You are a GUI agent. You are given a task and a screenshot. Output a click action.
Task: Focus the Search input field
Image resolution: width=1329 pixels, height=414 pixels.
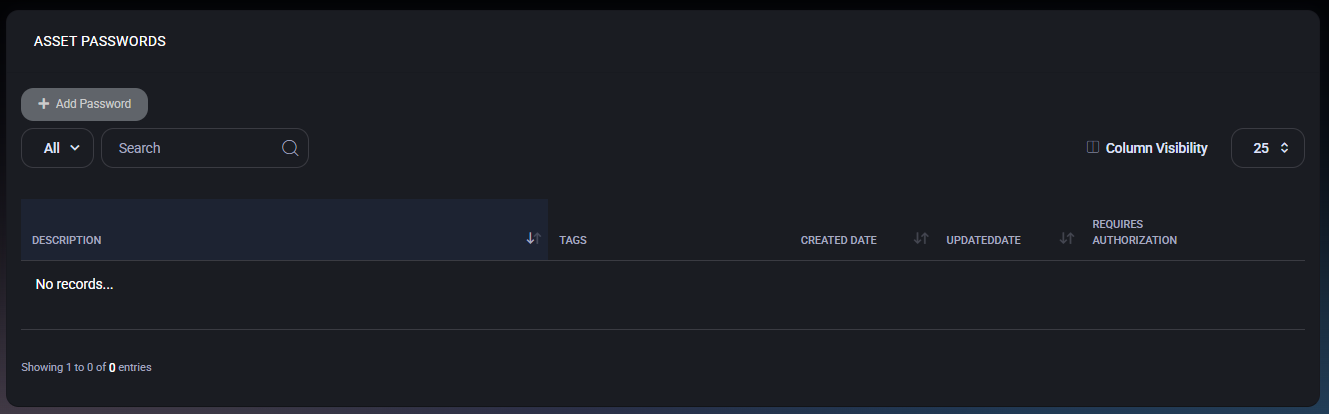click(x=195, y=148)
